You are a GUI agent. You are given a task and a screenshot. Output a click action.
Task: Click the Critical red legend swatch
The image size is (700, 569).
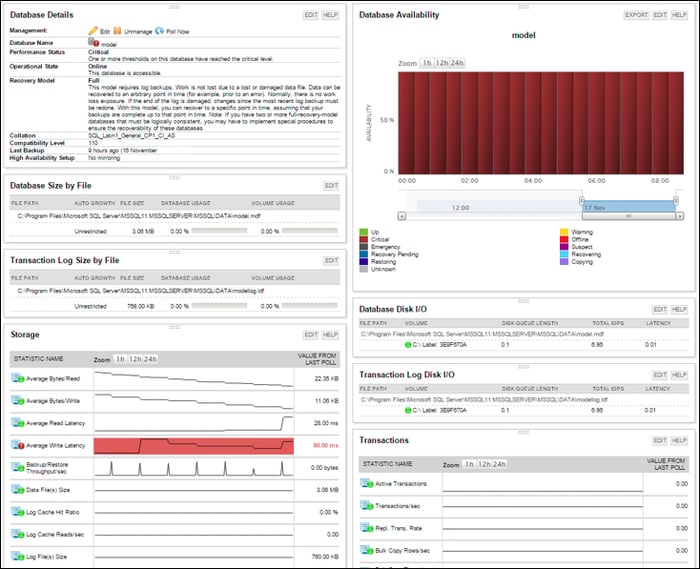(x=364, y=239)
